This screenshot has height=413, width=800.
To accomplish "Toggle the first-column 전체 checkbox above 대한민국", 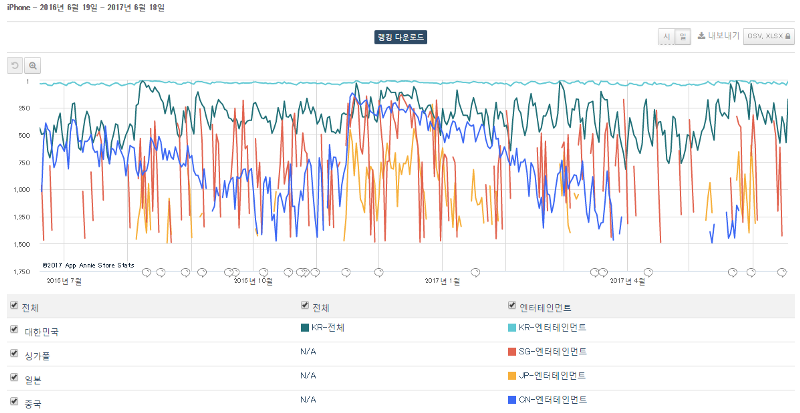I will (x=14, y=305).
